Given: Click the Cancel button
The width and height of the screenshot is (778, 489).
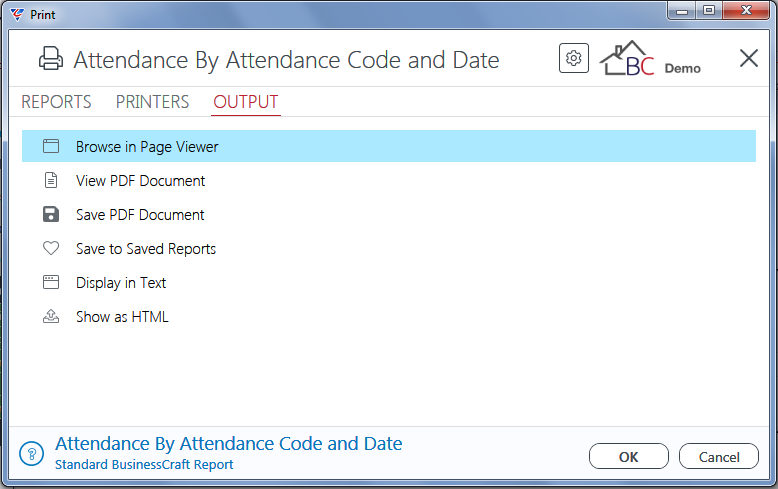Looking at the screenshot, I should (x=719, y=456).
